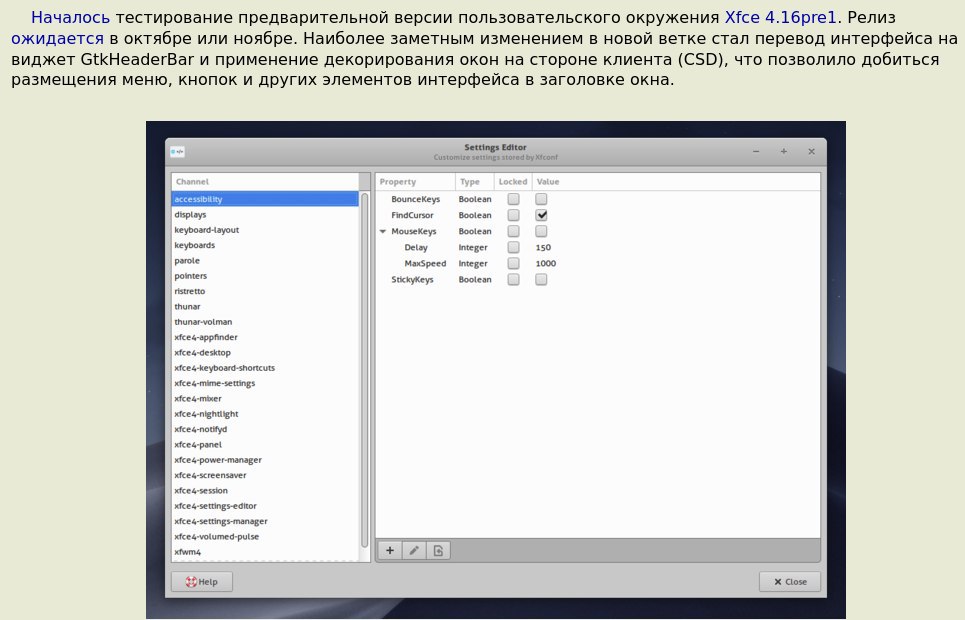Toggle Locked checkbox for FindCursor
This screenshot has height=620, width=965.
(513, 215)
